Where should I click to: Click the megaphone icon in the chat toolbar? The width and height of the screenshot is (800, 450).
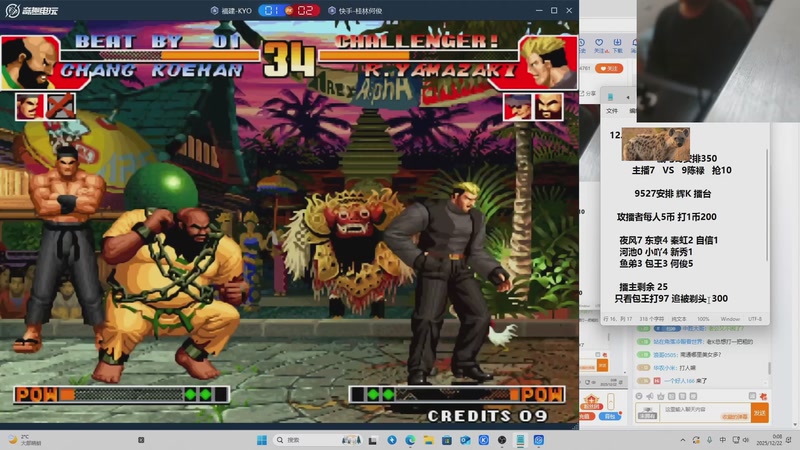click(649, 396)
